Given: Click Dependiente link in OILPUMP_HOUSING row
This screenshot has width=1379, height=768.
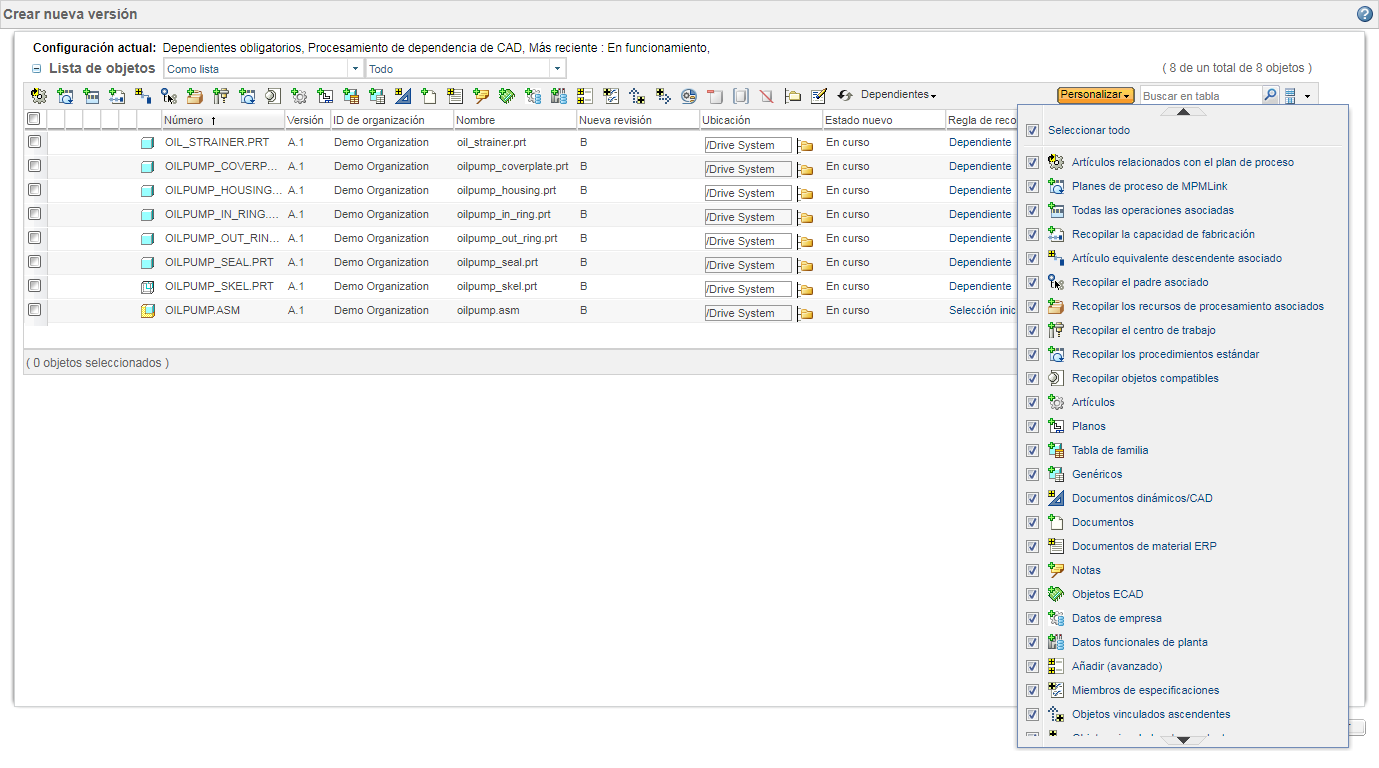Looking at the screenshot, I should (x=980, y=190).
